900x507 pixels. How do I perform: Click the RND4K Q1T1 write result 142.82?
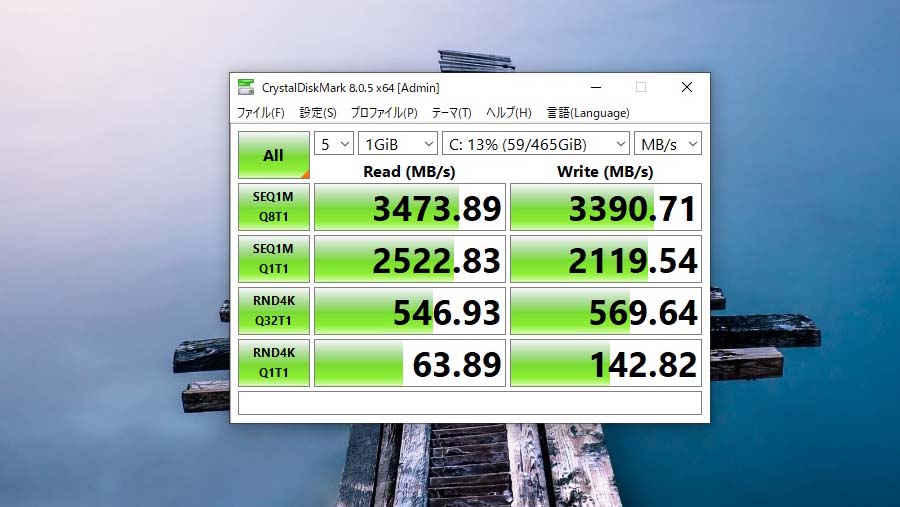[x=606, y=364]
